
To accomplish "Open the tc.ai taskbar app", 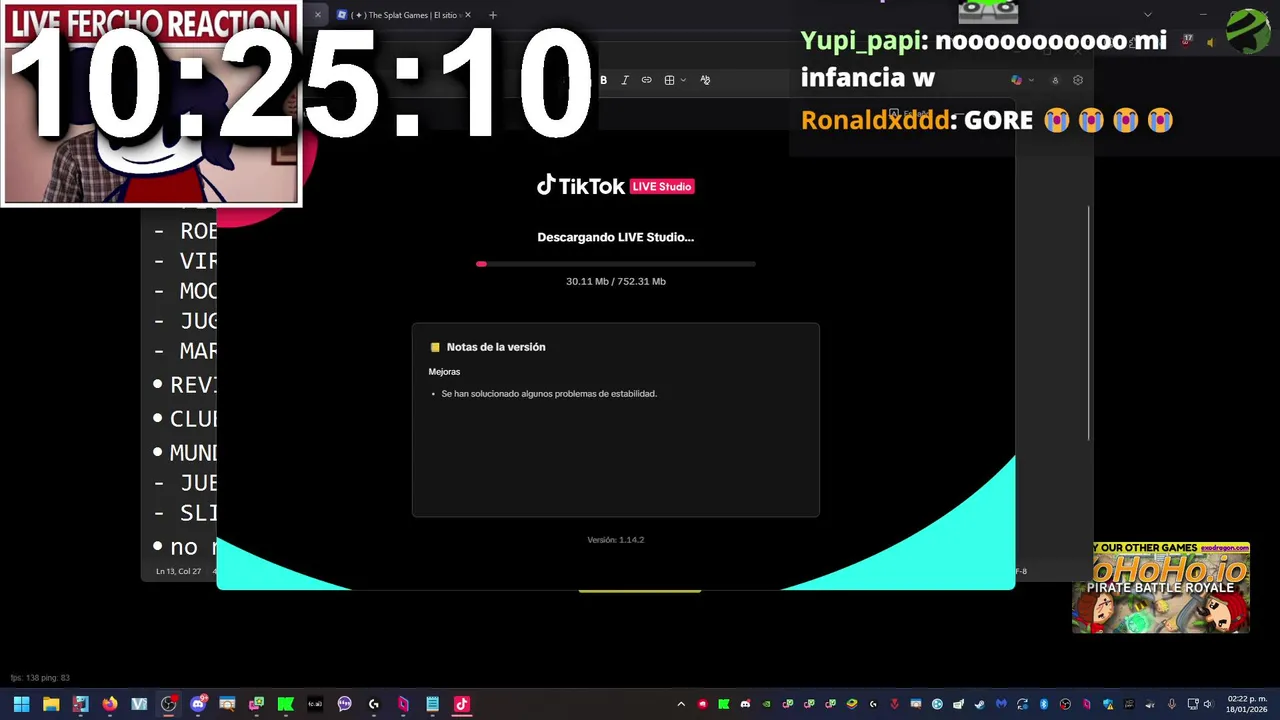I will coord(315,704).
